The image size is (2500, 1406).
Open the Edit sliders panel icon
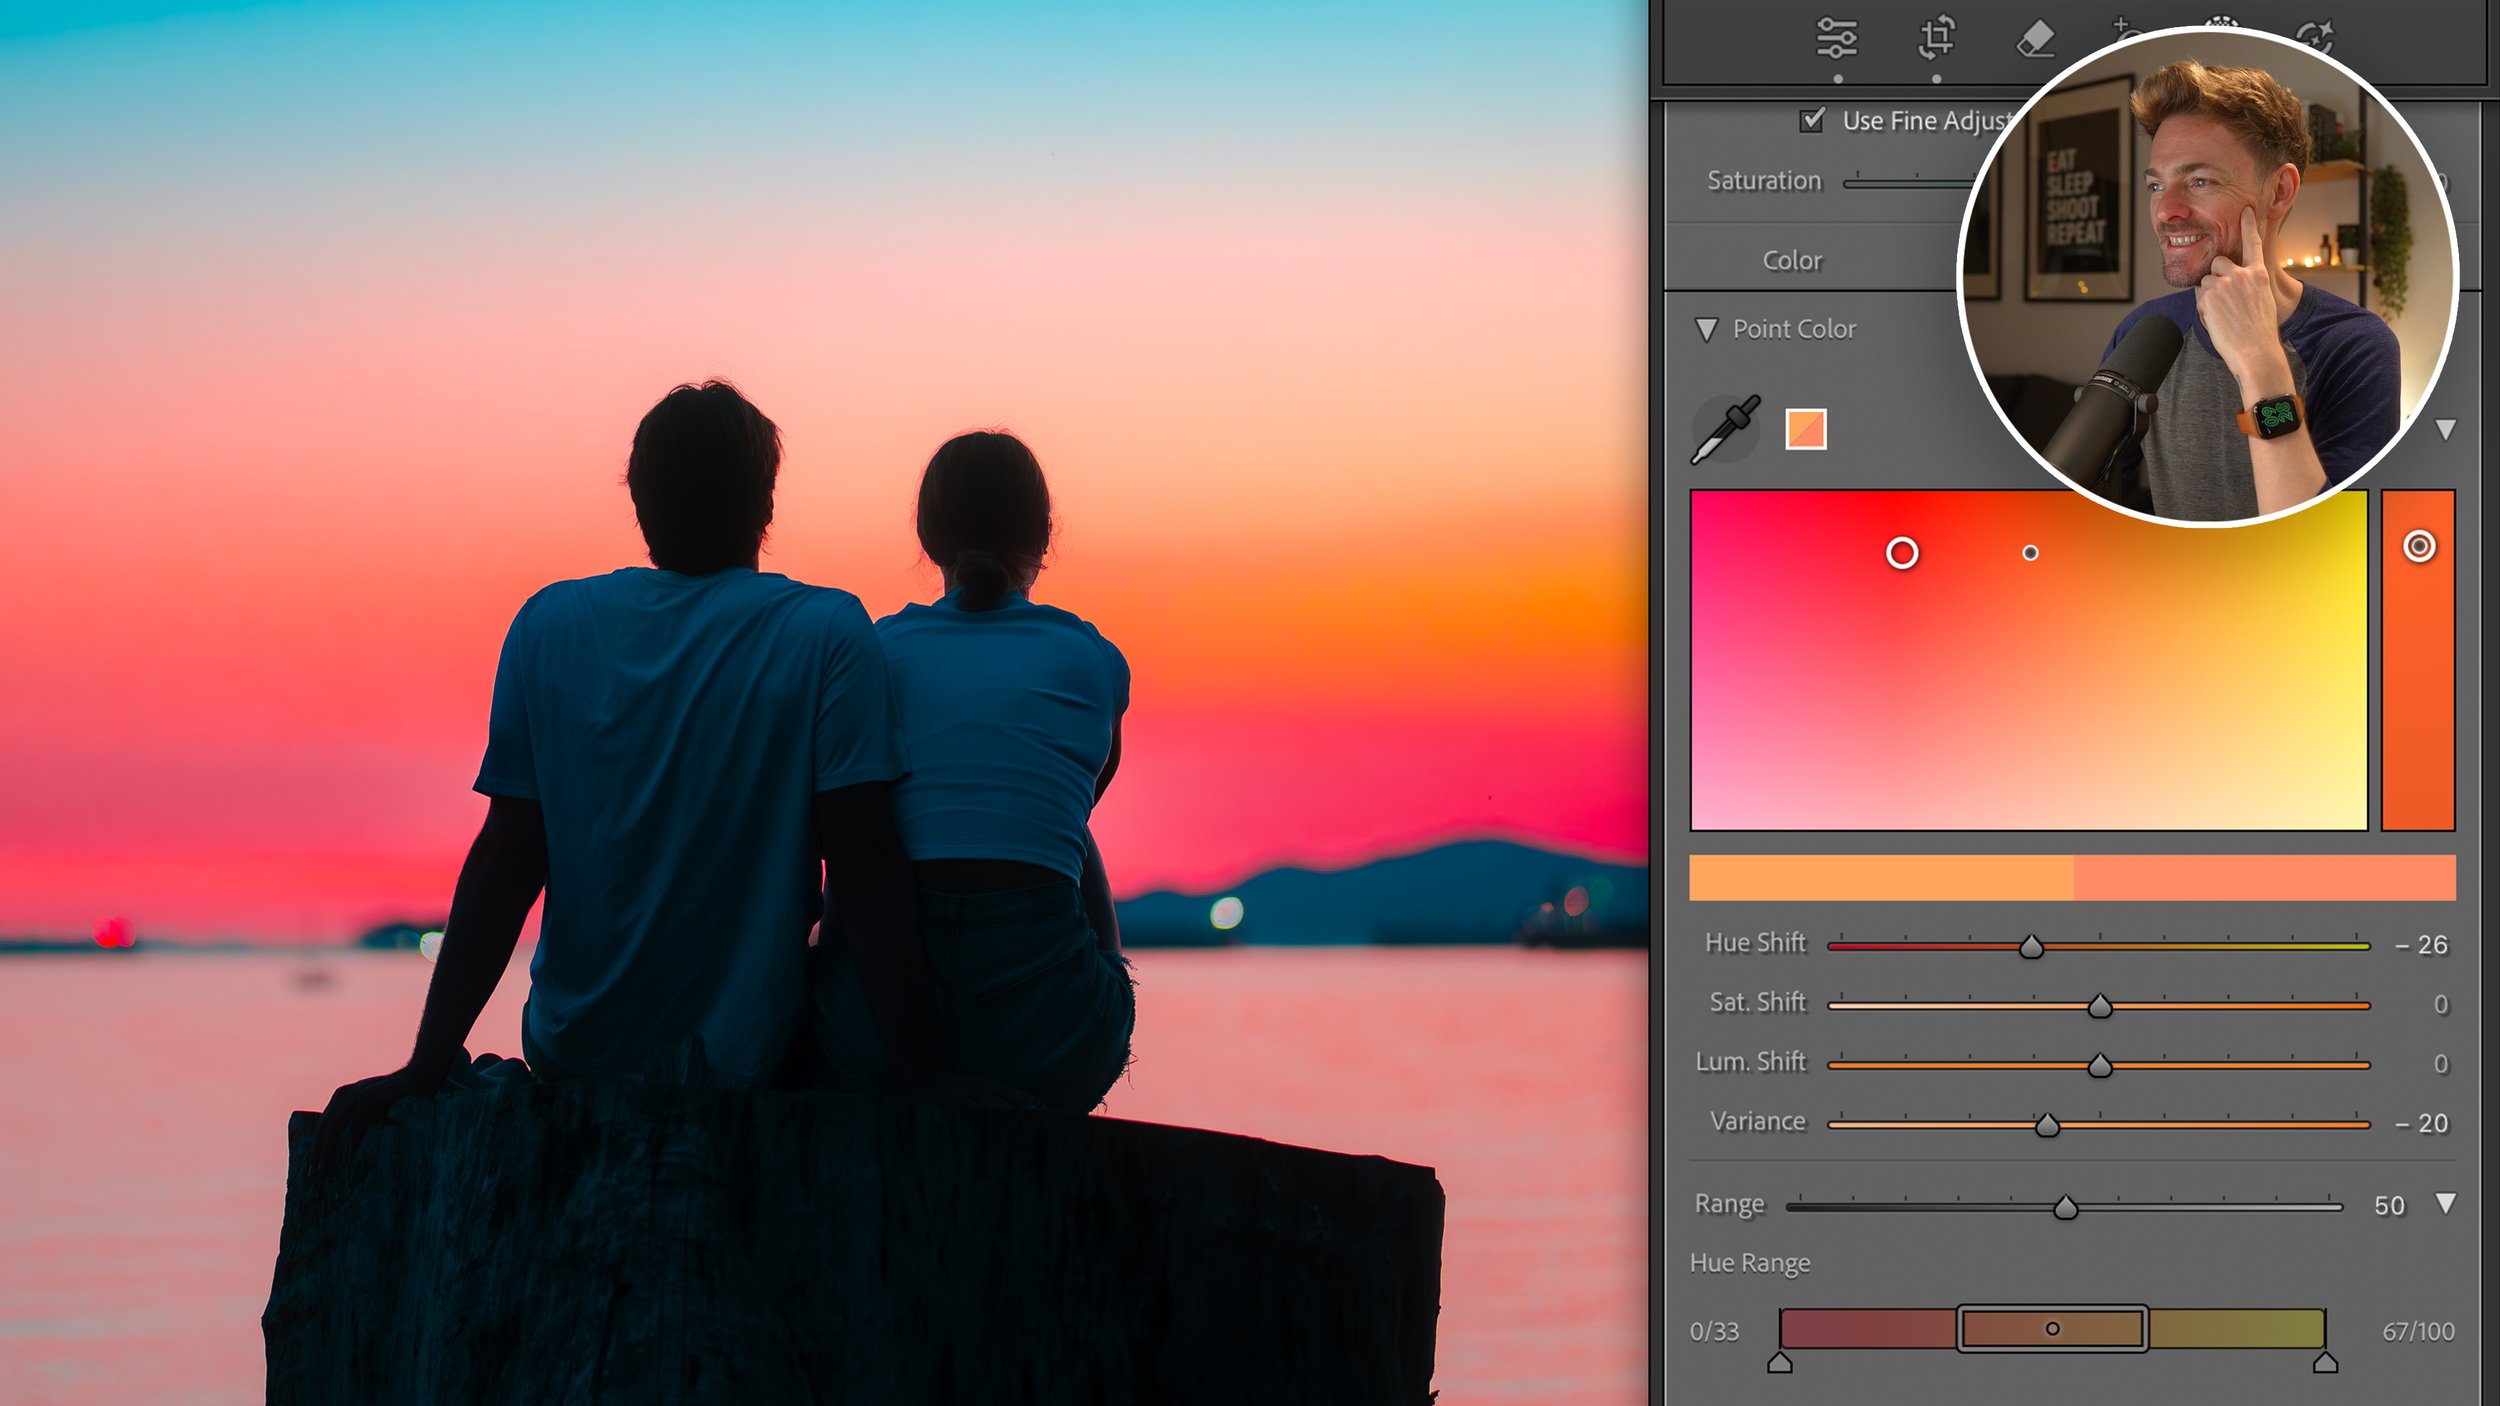tap(1836, 38)
